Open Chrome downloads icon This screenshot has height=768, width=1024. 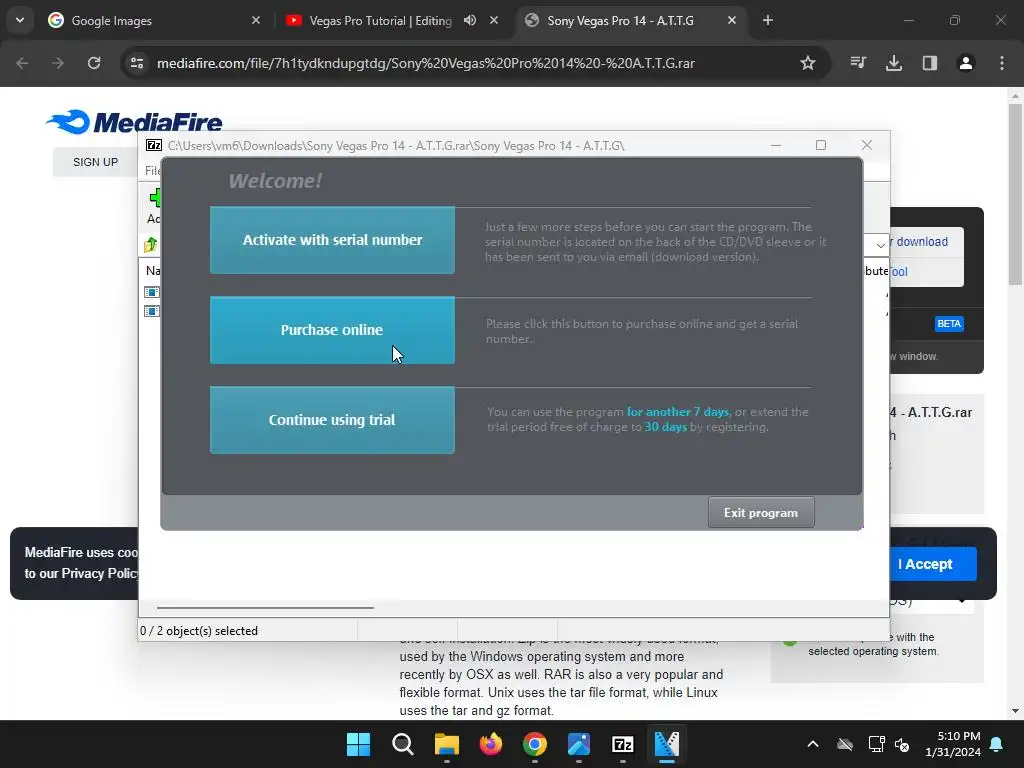point(894,63)
